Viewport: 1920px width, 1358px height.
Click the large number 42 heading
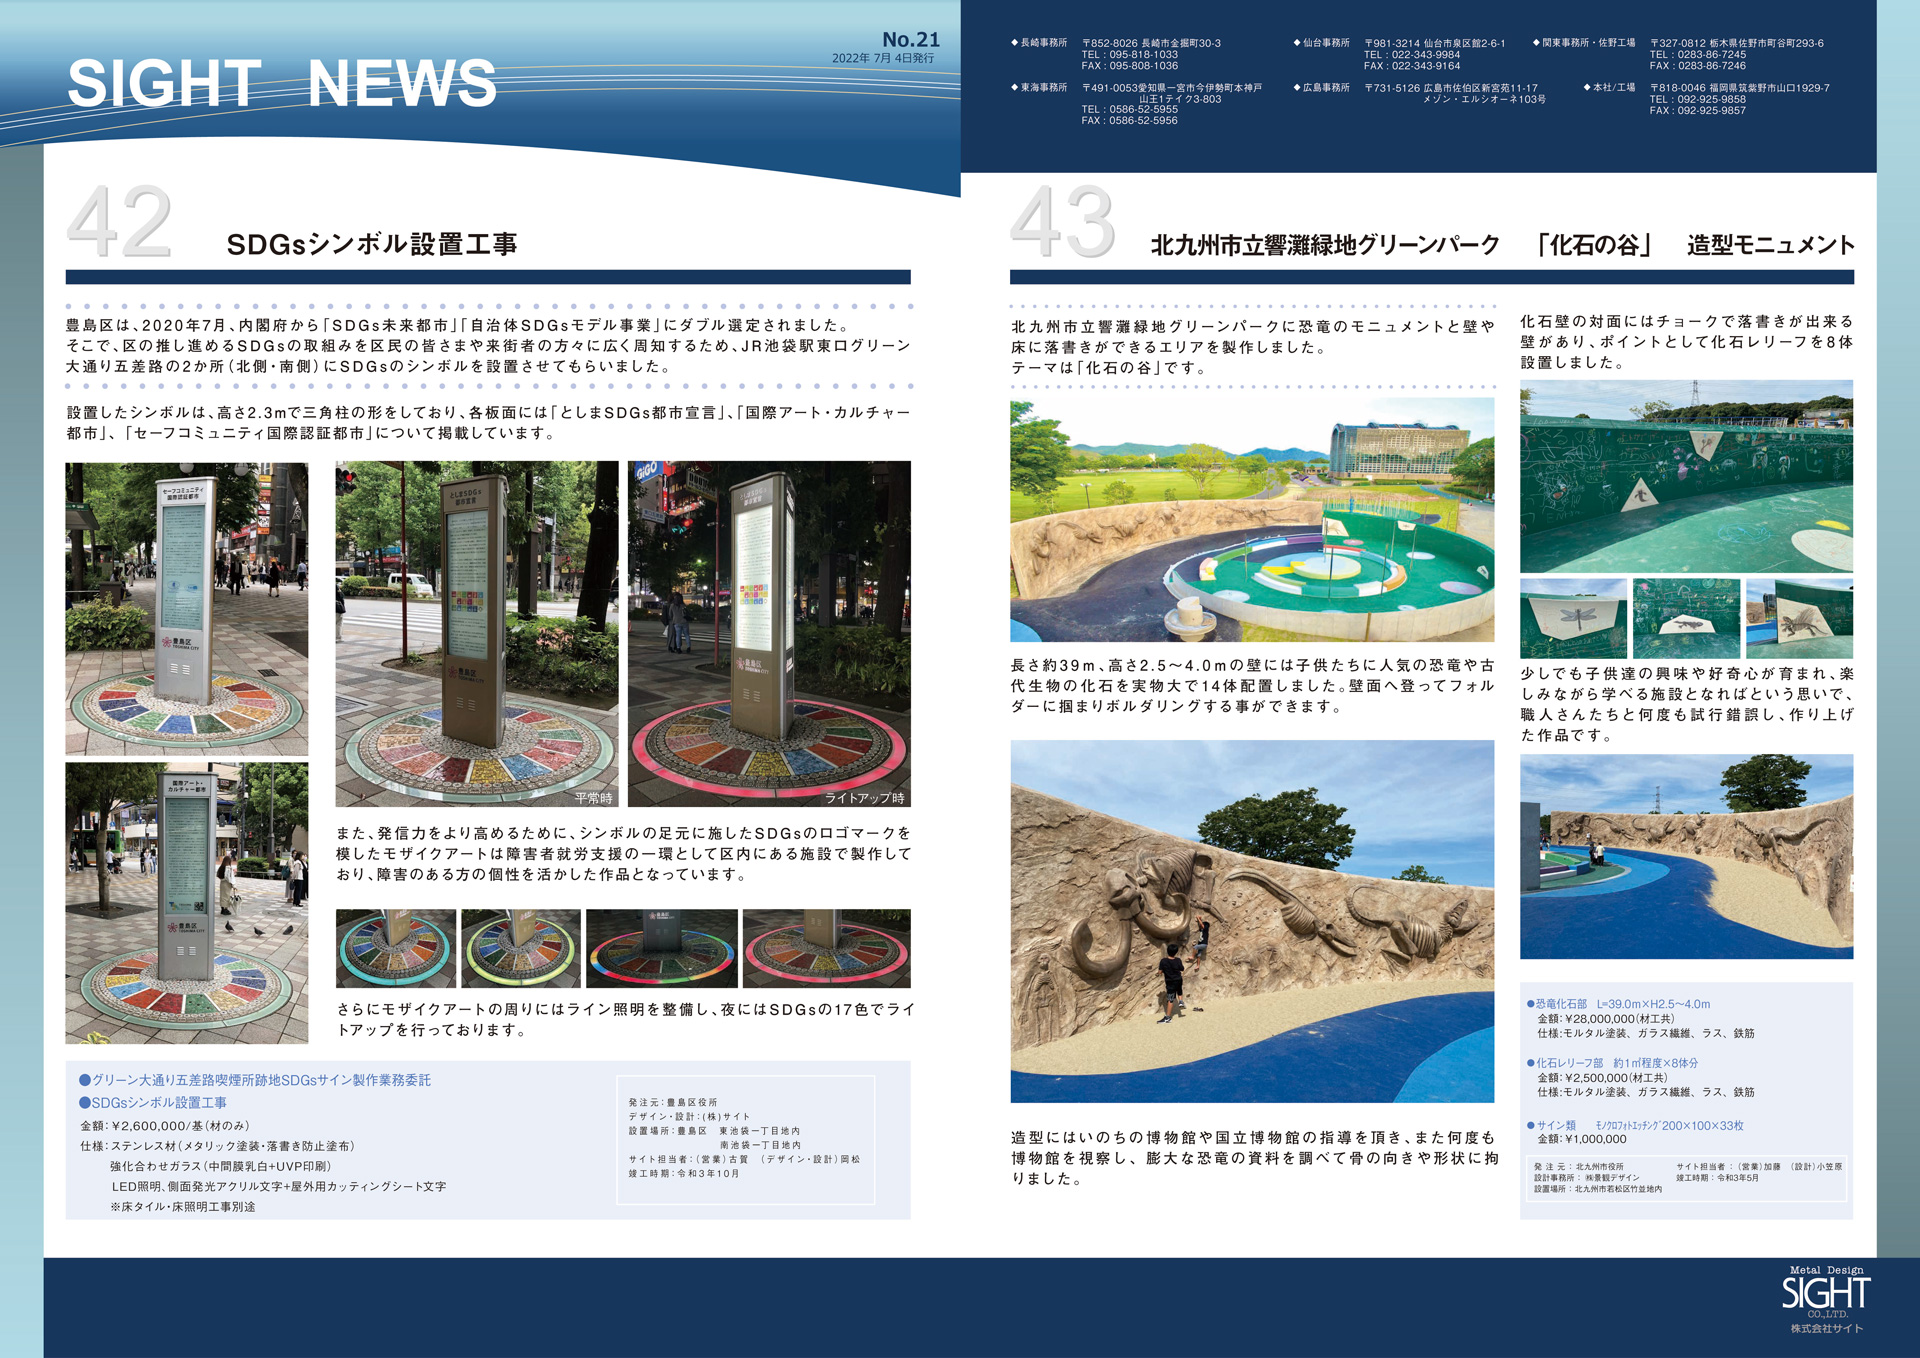pyautogui.click(x=120, y=222)
